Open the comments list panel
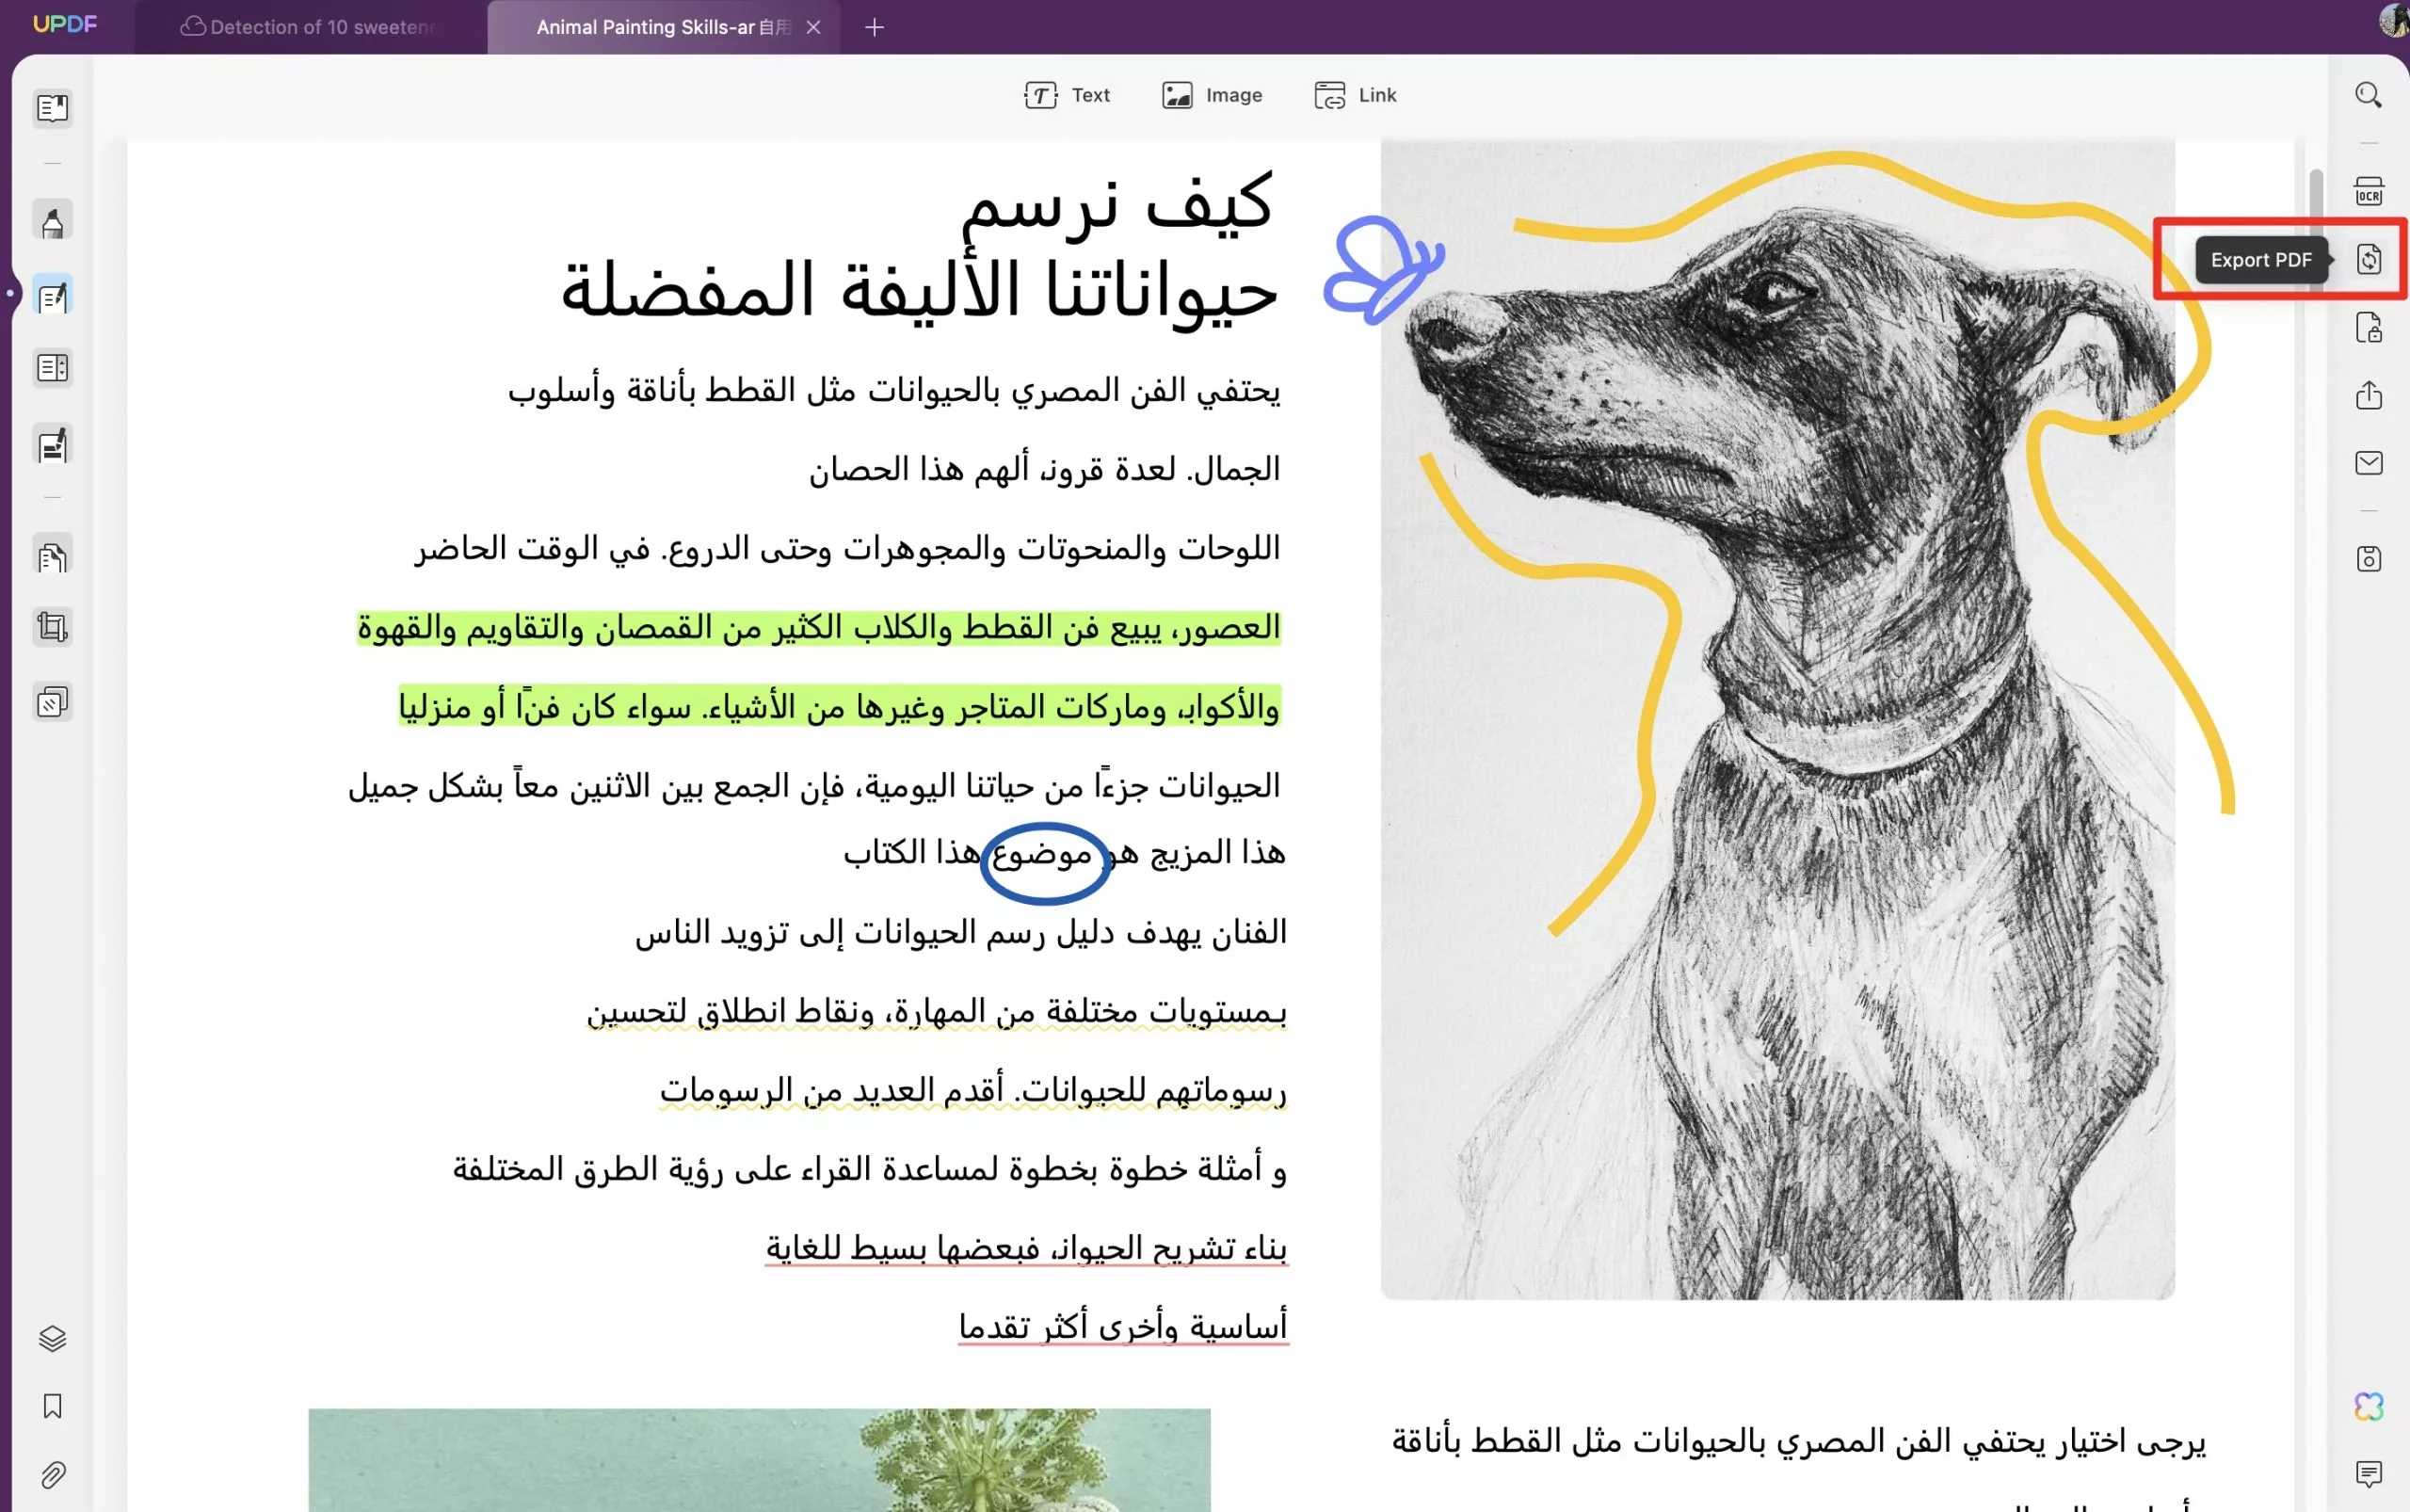The width and height of the screenshot is (2410, 1512). pos(2368,1472)
